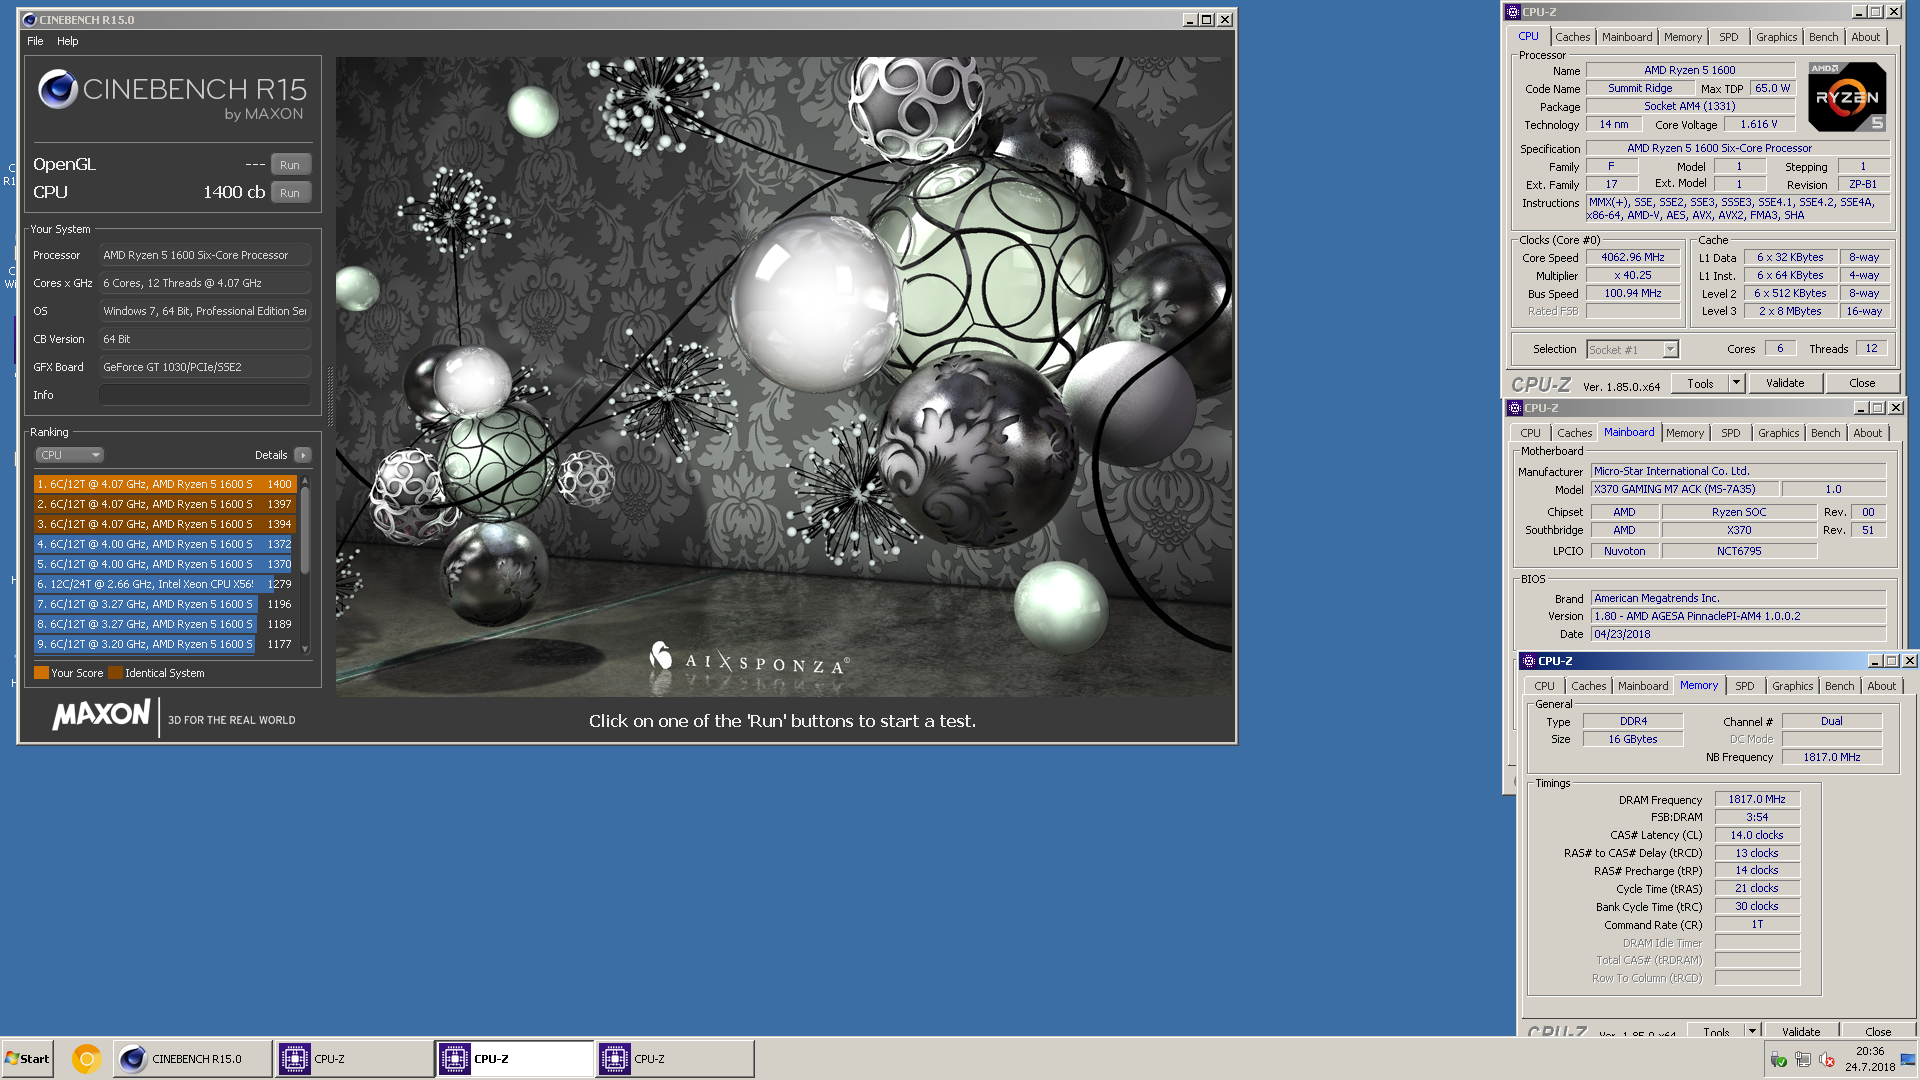The width and height of the screenshot is (1920, 1080).
Task: Select ranking entry 7 scoring 1196
Action: click(164, 604)
